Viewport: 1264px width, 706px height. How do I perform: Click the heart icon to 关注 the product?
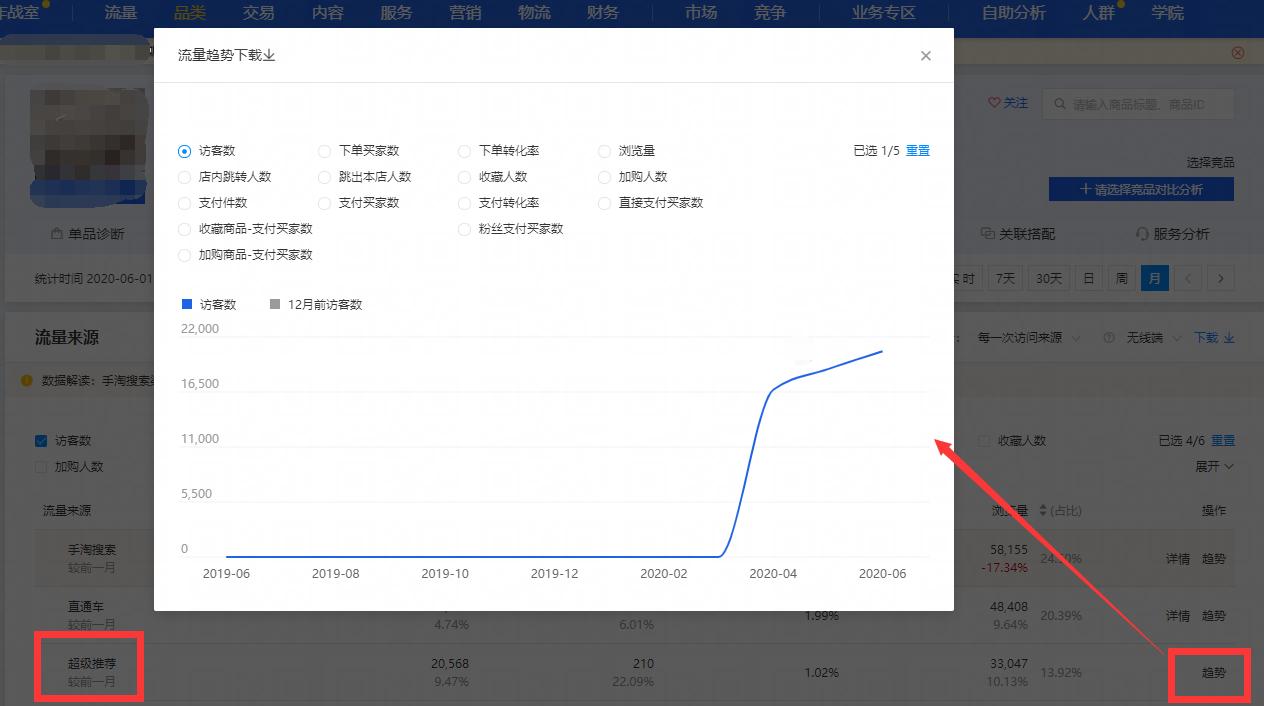coord(995,102)
